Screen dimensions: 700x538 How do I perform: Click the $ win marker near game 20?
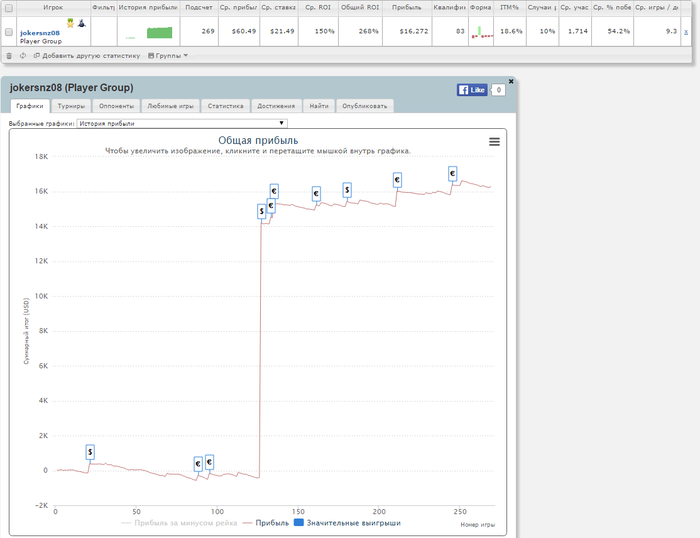(x=90, y=452)
